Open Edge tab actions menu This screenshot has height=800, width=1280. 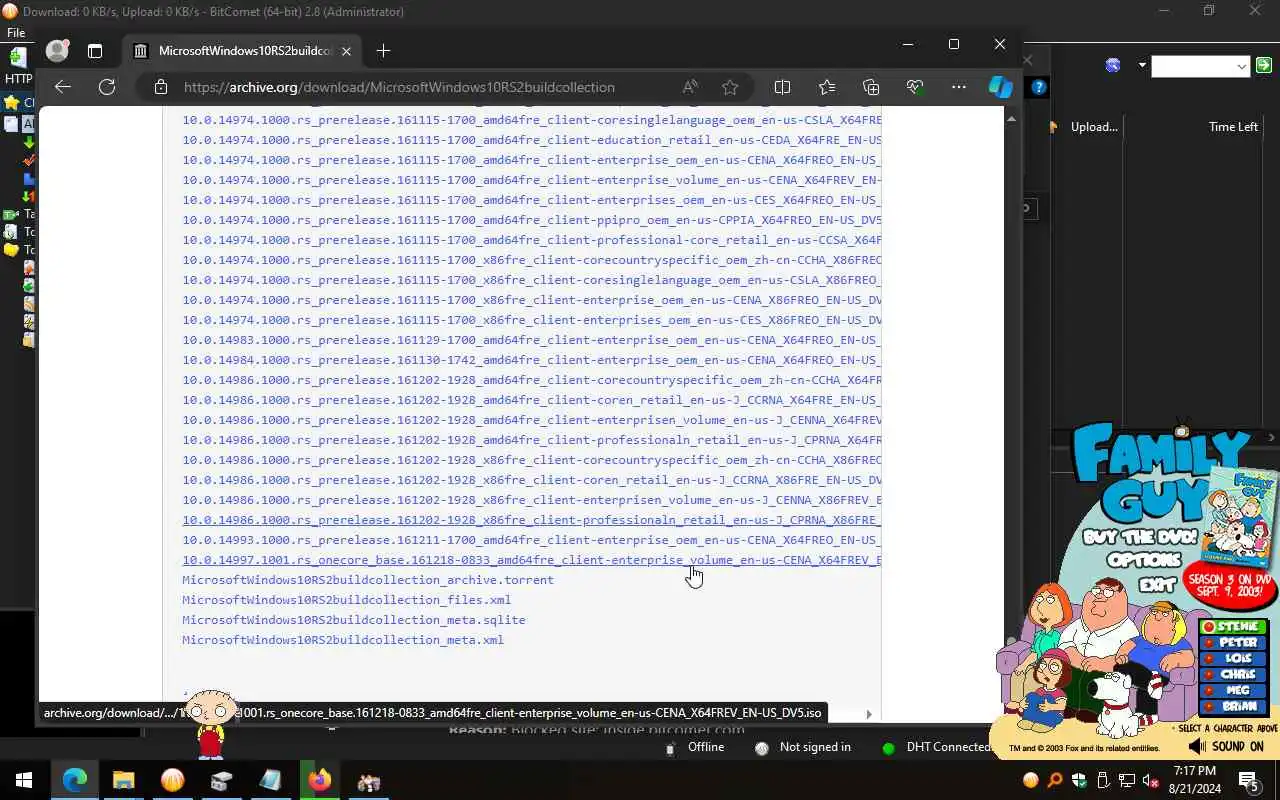point(95,51)
